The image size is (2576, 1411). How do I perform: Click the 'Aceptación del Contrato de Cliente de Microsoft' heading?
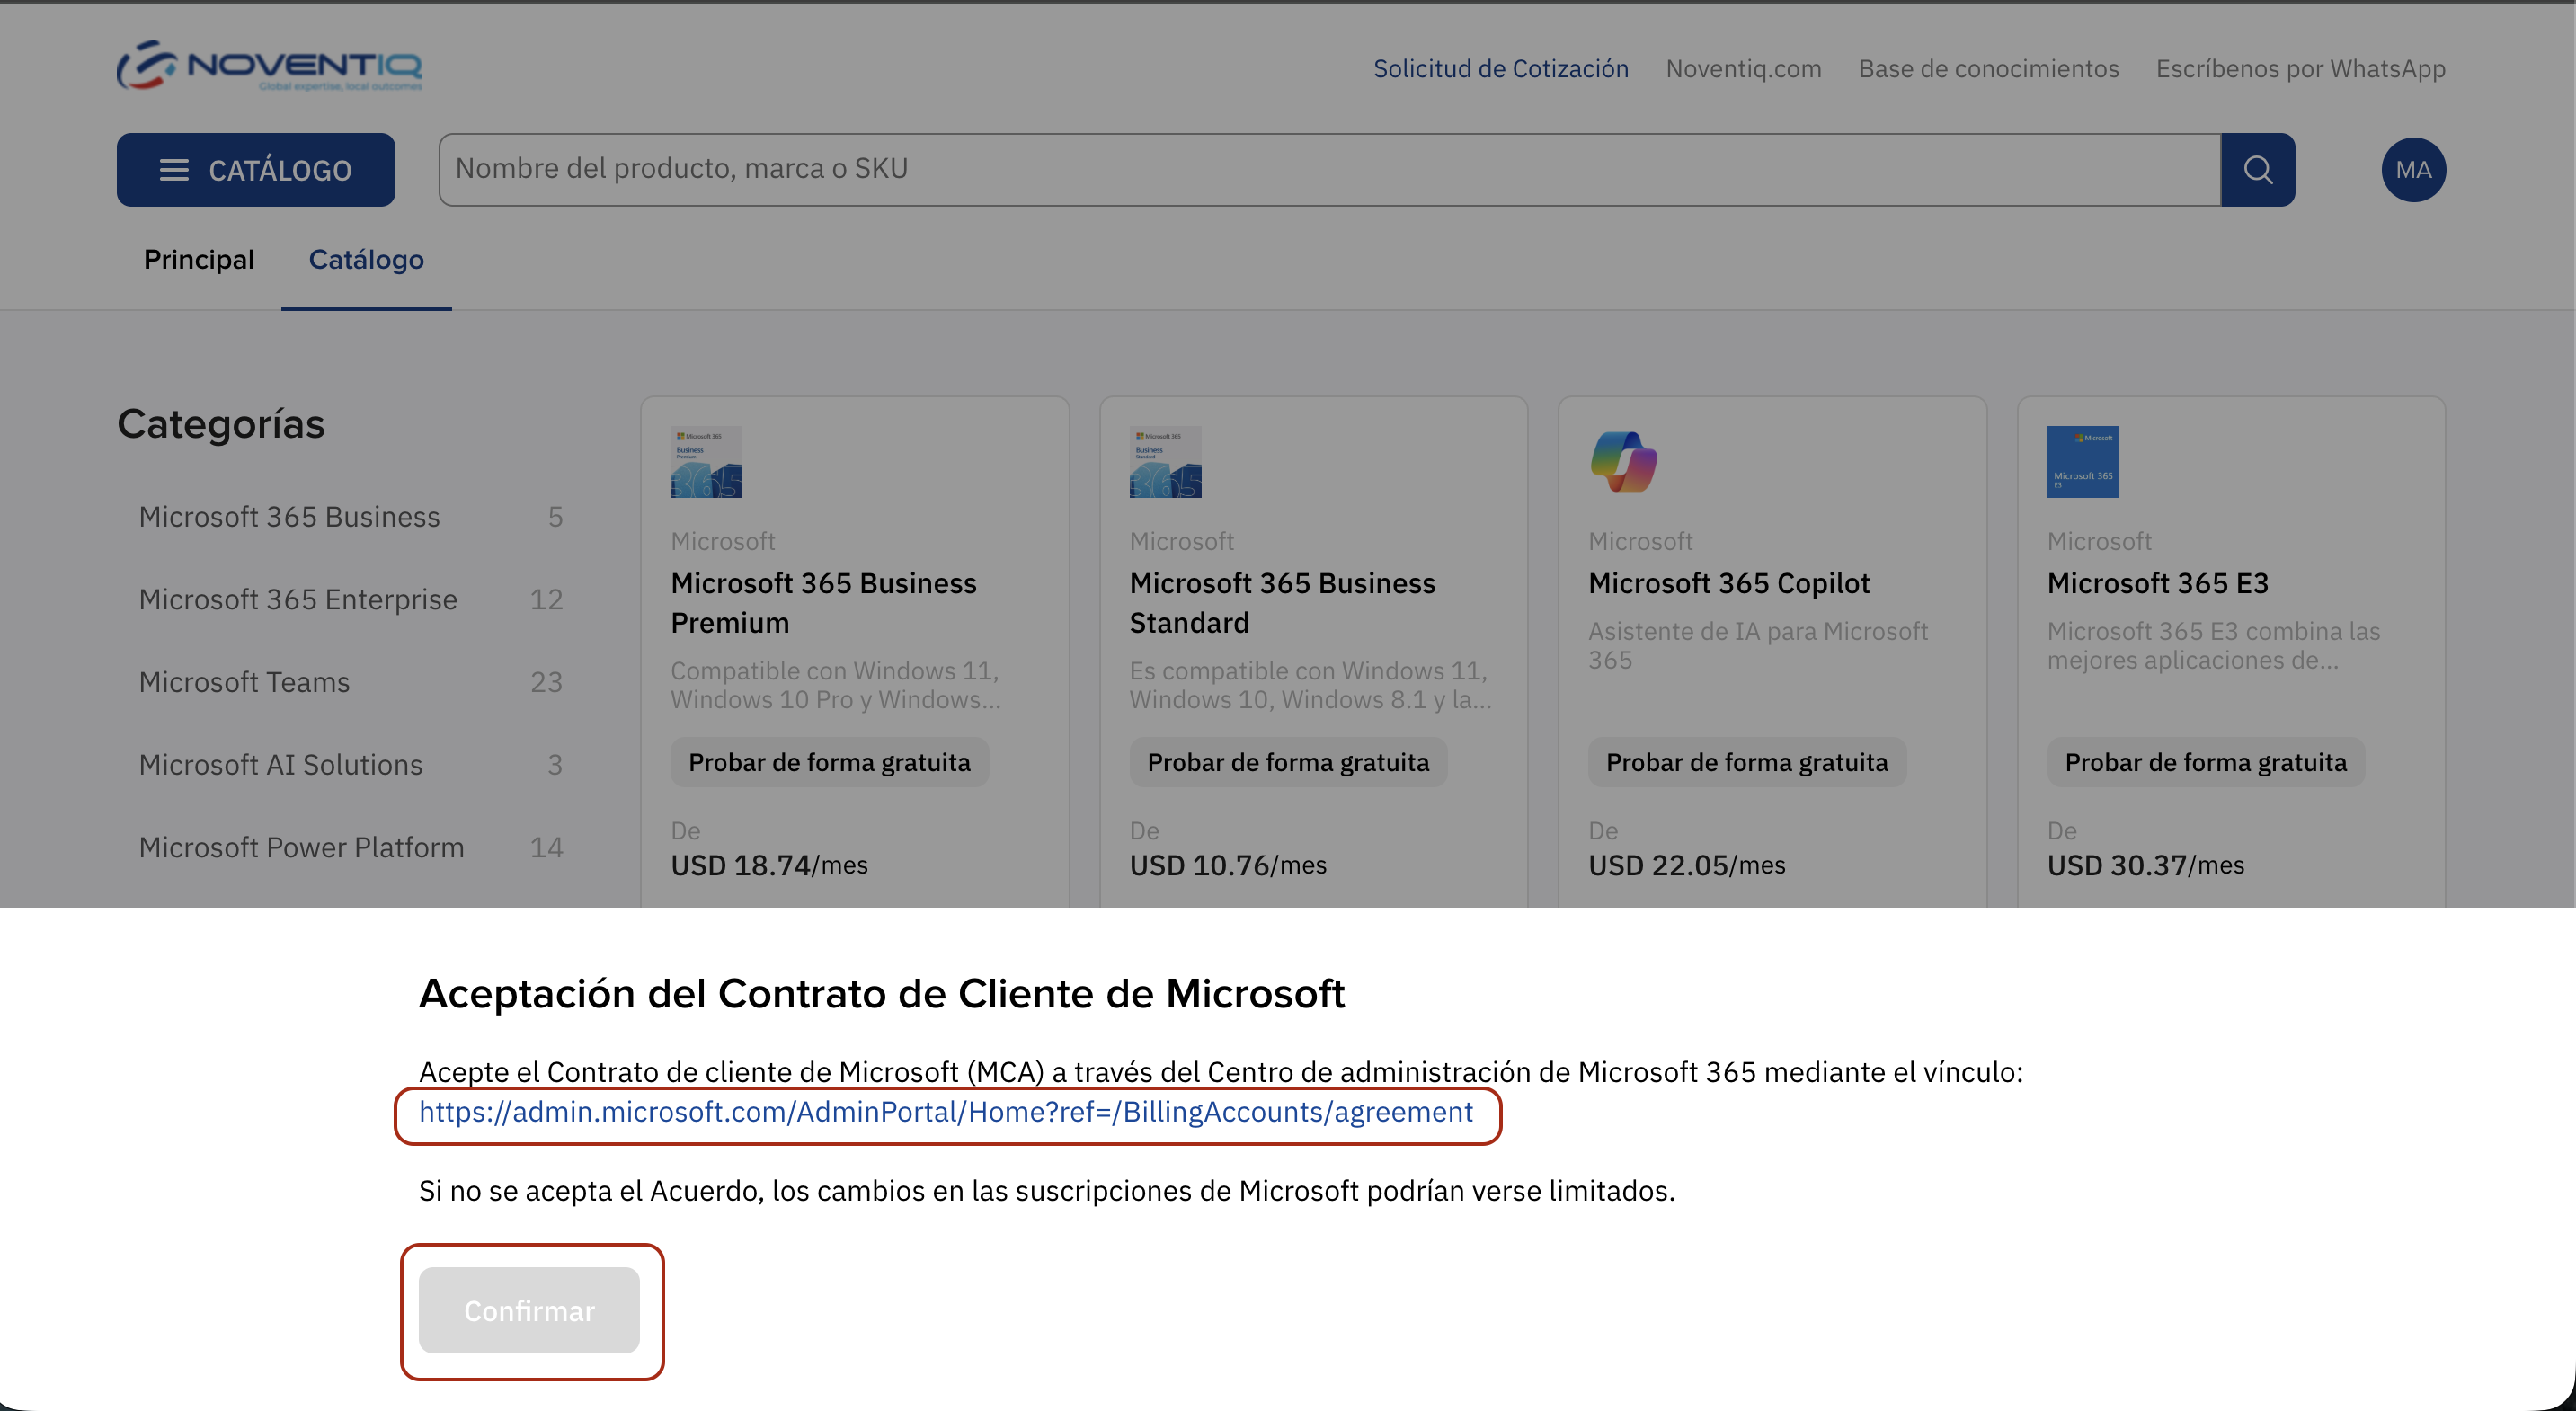coord(882,994)
